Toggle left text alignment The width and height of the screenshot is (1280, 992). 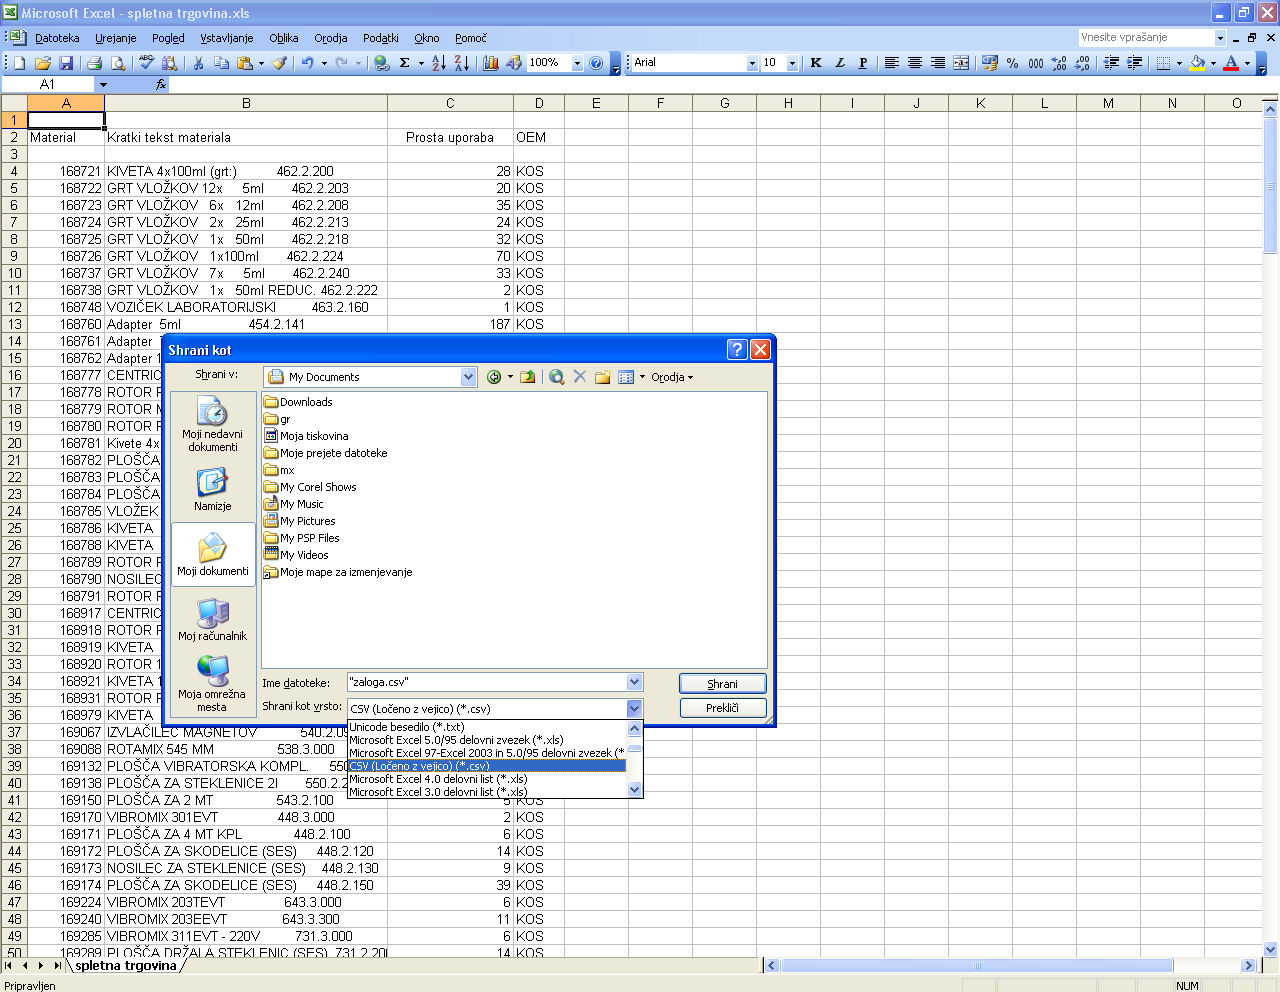892,63
